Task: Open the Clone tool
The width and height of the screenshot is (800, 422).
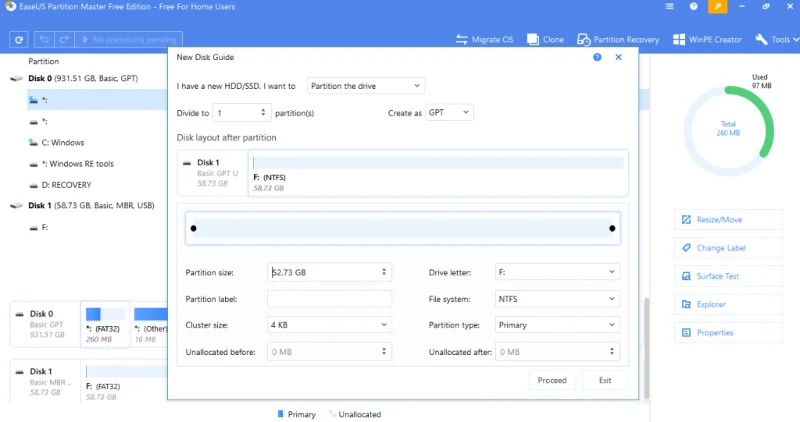Action: coord(545,39)
